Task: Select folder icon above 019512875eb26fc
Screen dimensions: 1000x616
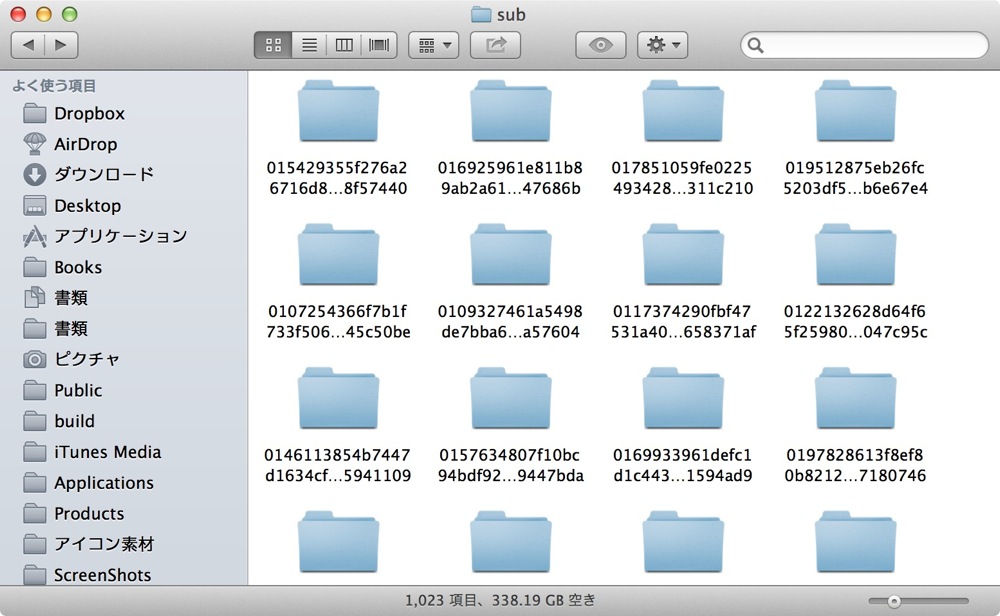Action: click(855, 111)
